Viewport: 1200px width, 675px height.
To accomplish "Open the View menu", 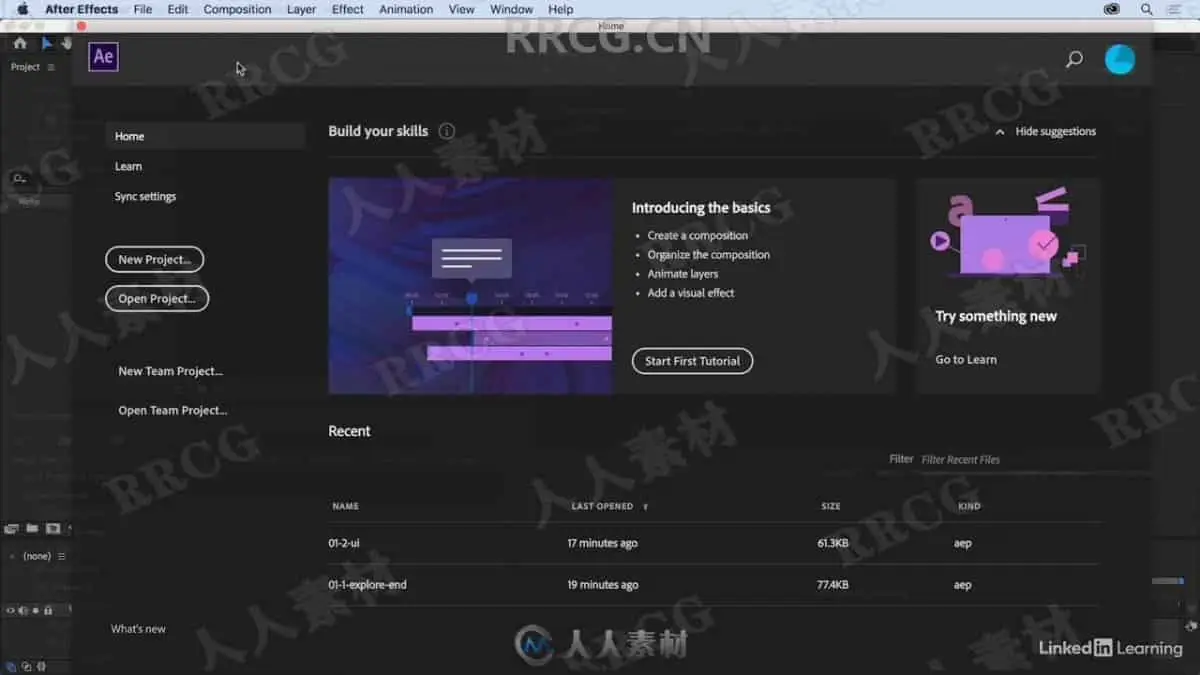I will [x=461, y=9].
